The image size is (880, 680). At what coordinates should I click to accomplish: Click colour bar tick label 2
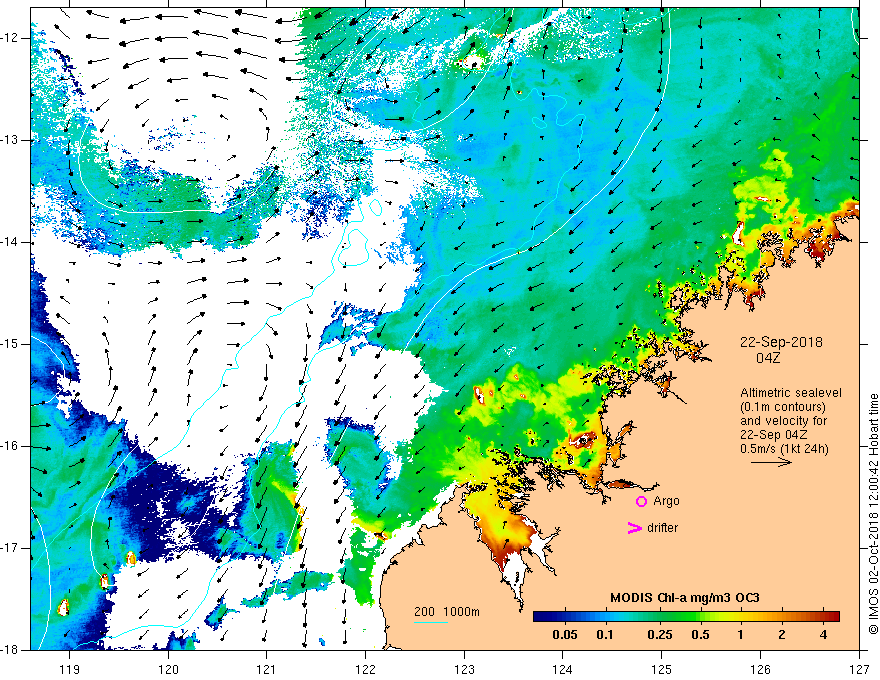coord(782,635)
